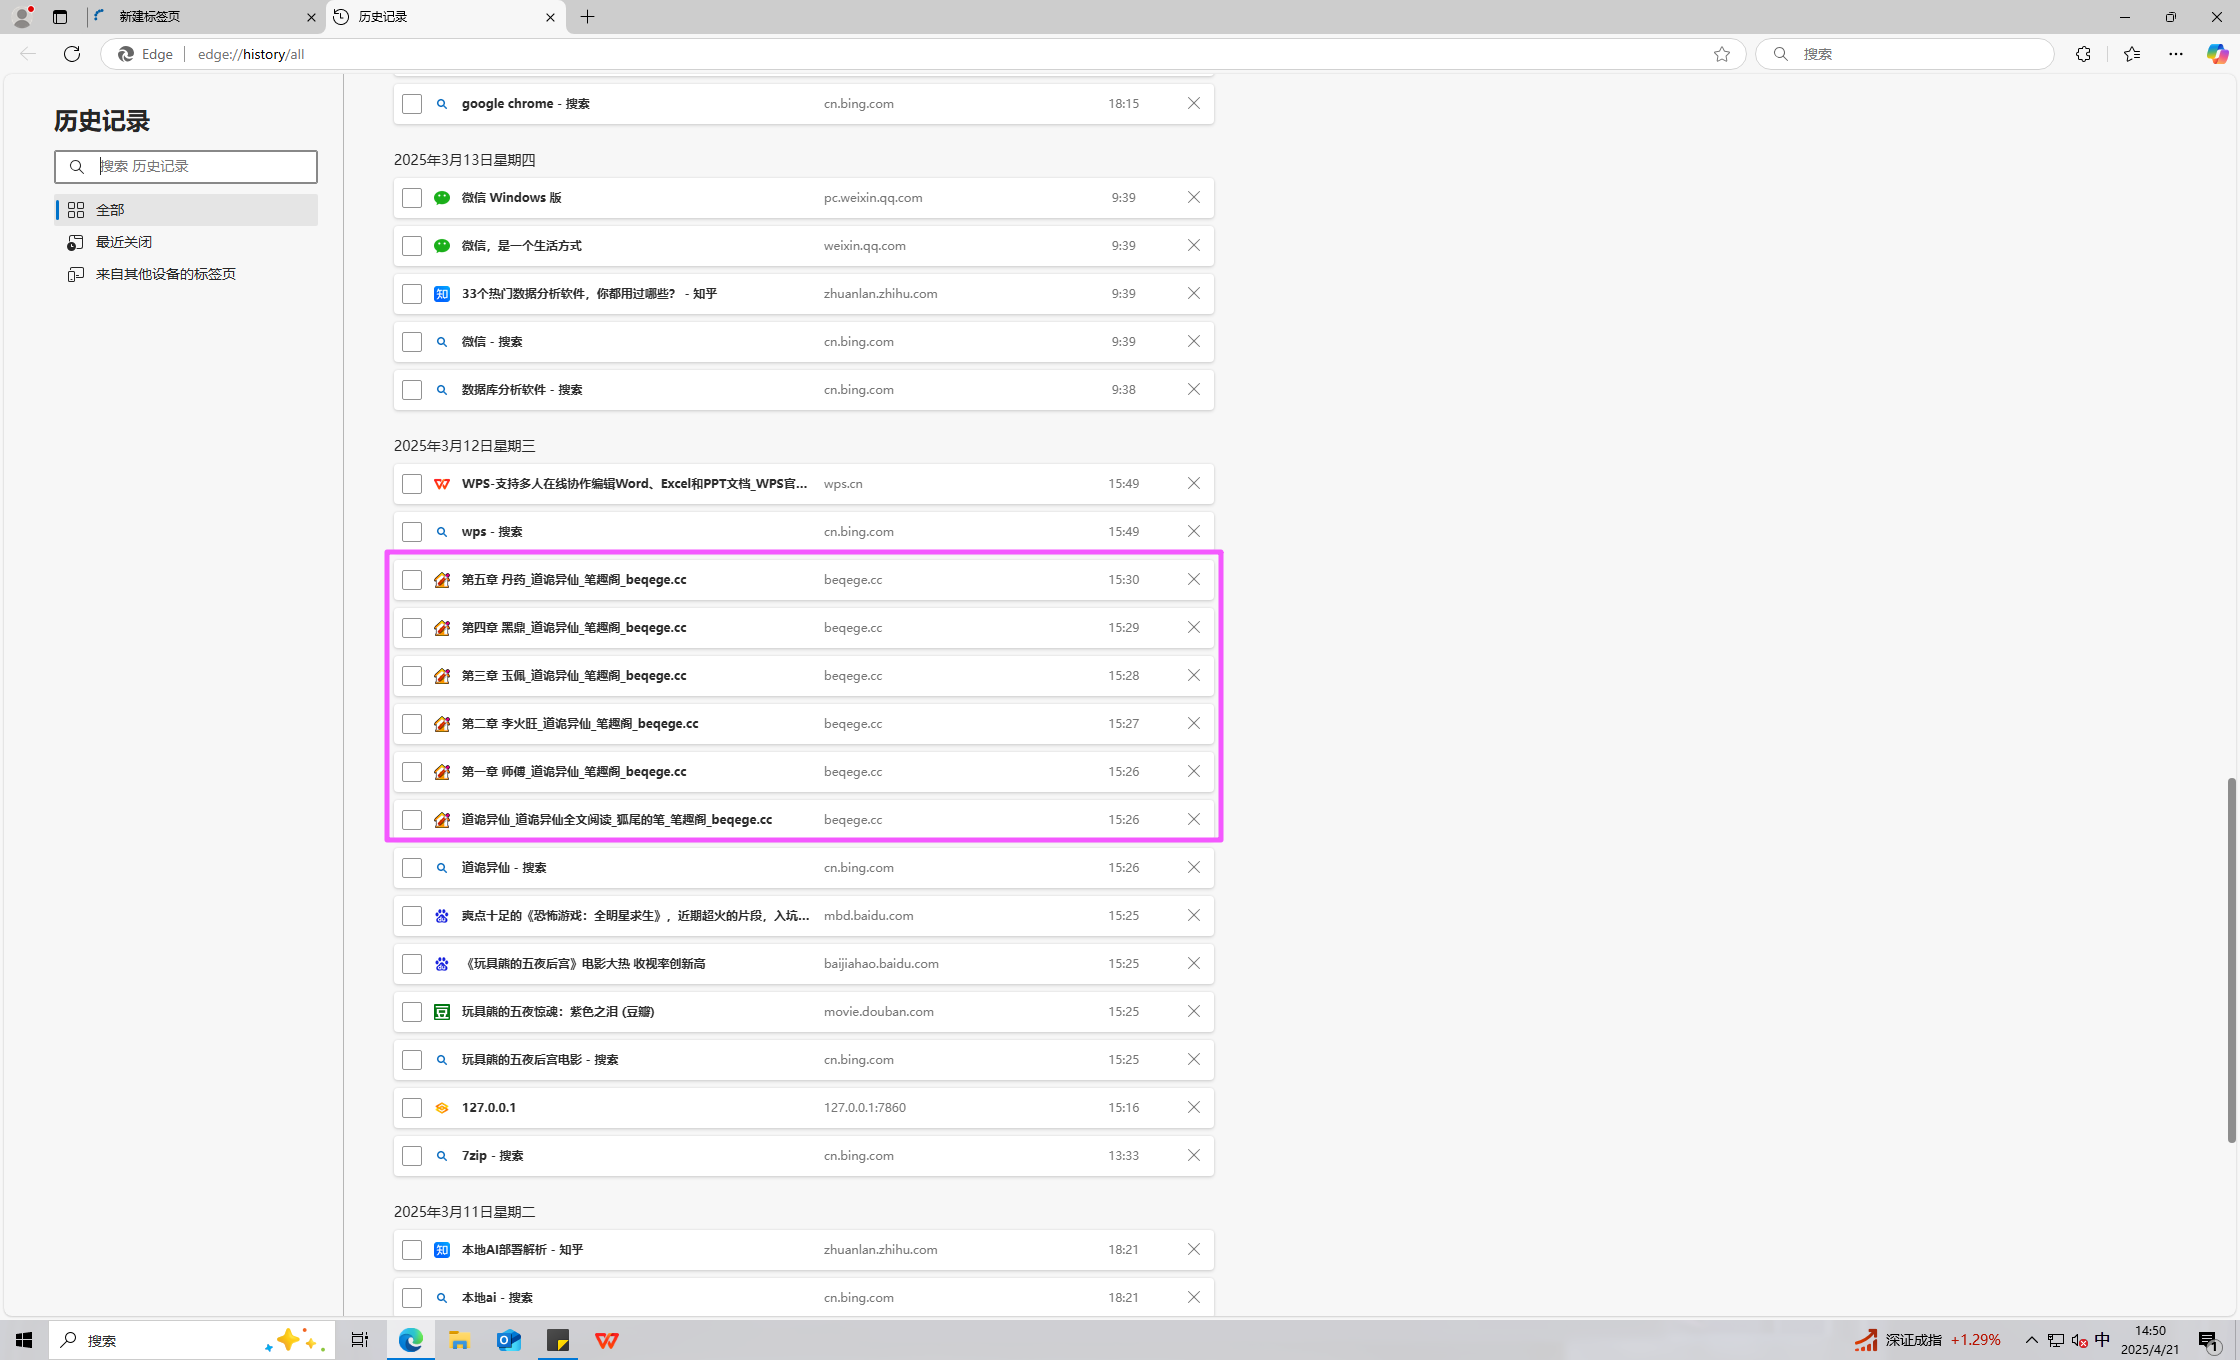Open a new tab with plus button

coord(587,17)
